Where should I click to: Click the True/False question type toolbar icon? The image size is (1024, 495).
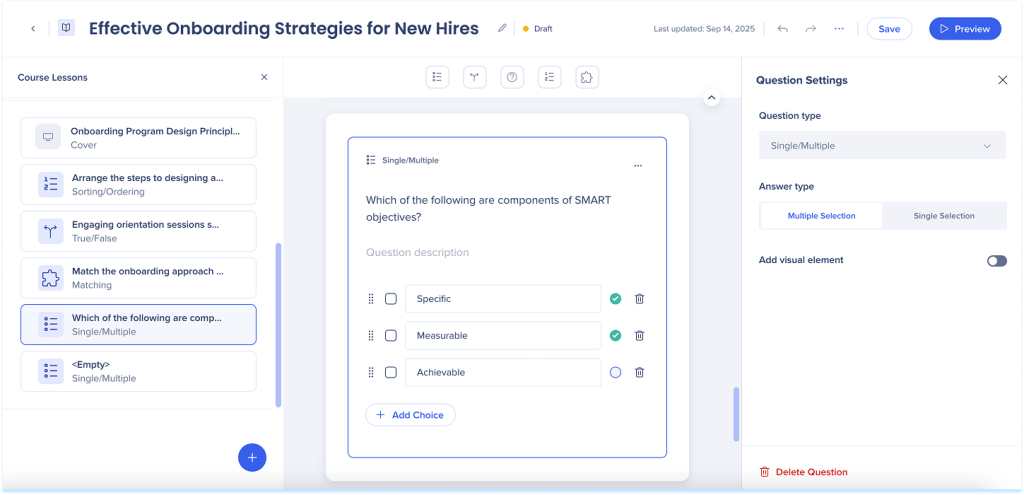coord(475,77)
